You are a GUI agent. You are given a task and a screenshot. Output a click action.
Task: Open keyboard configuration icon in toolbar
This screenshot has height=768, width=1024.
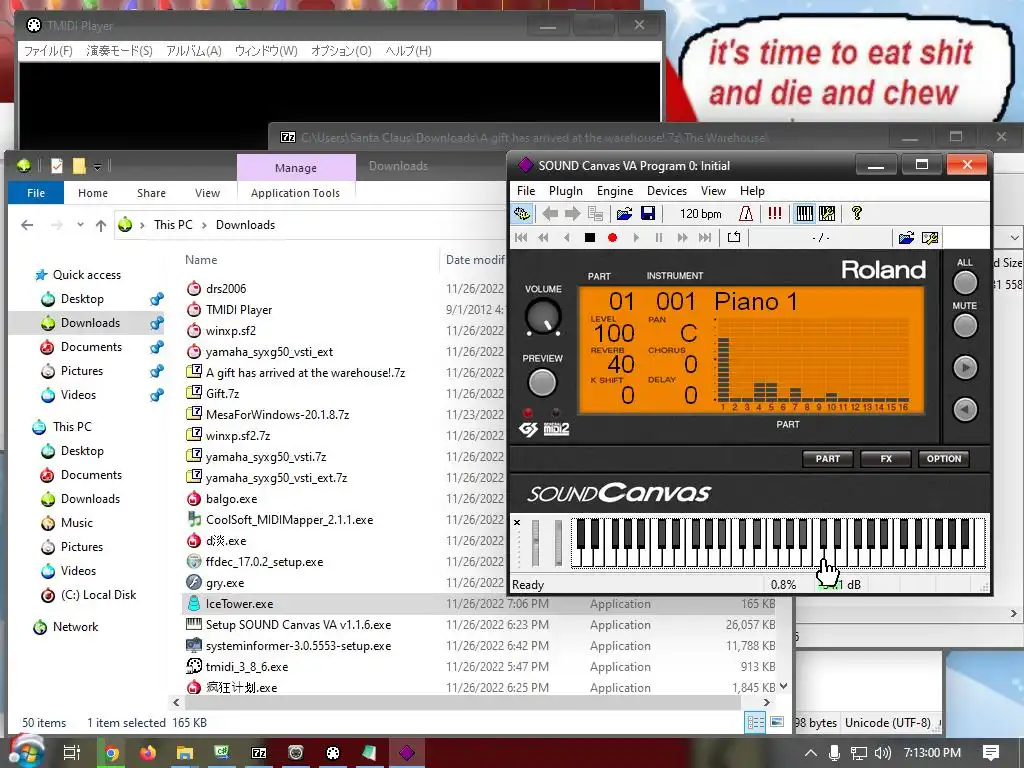(827, 214)
